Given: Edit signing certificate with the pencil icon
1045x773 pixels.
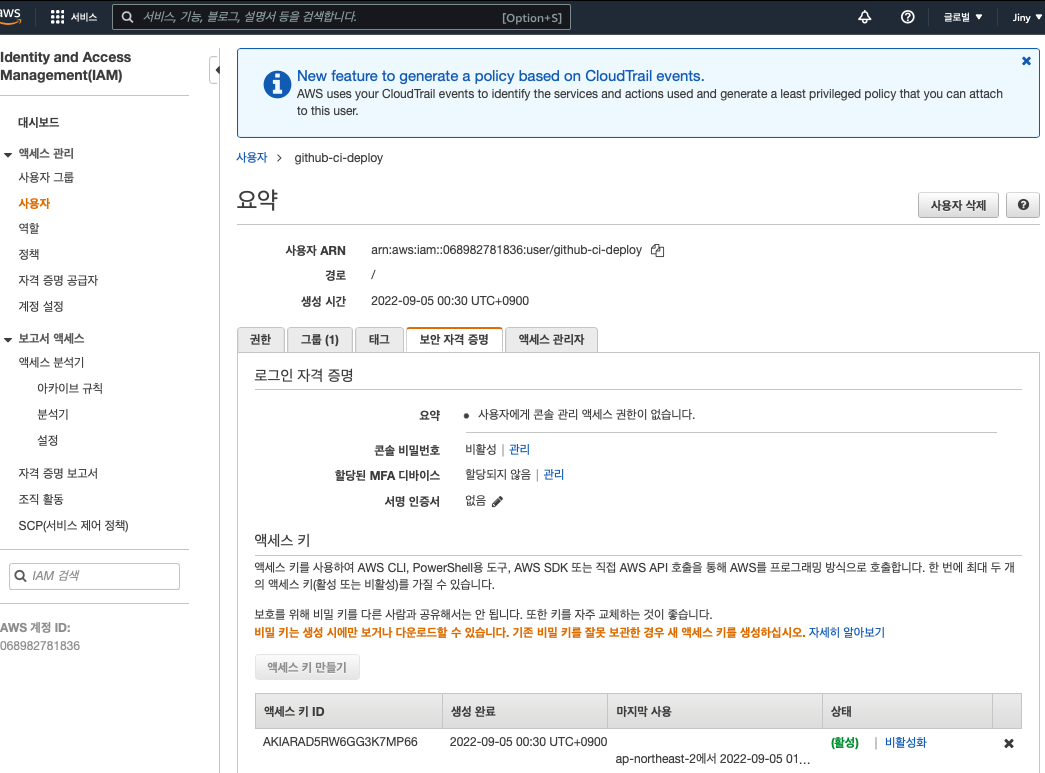Looking at the screenshot, I should [x=497, y=502].
